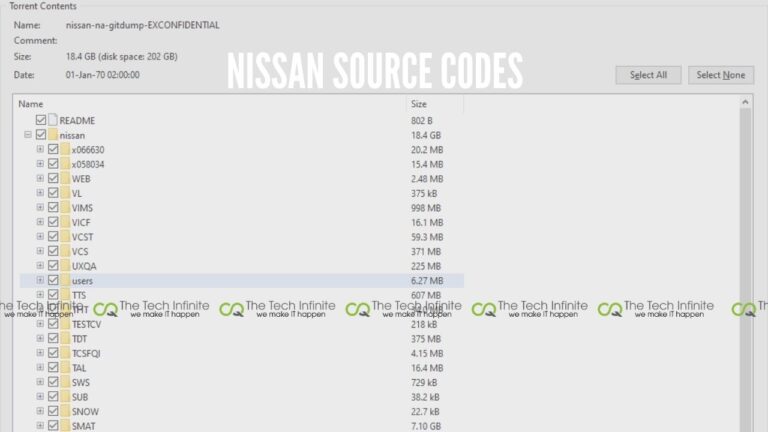Select the SNOW folder name
Screen dimensions: 768x432
coord(85,411)
